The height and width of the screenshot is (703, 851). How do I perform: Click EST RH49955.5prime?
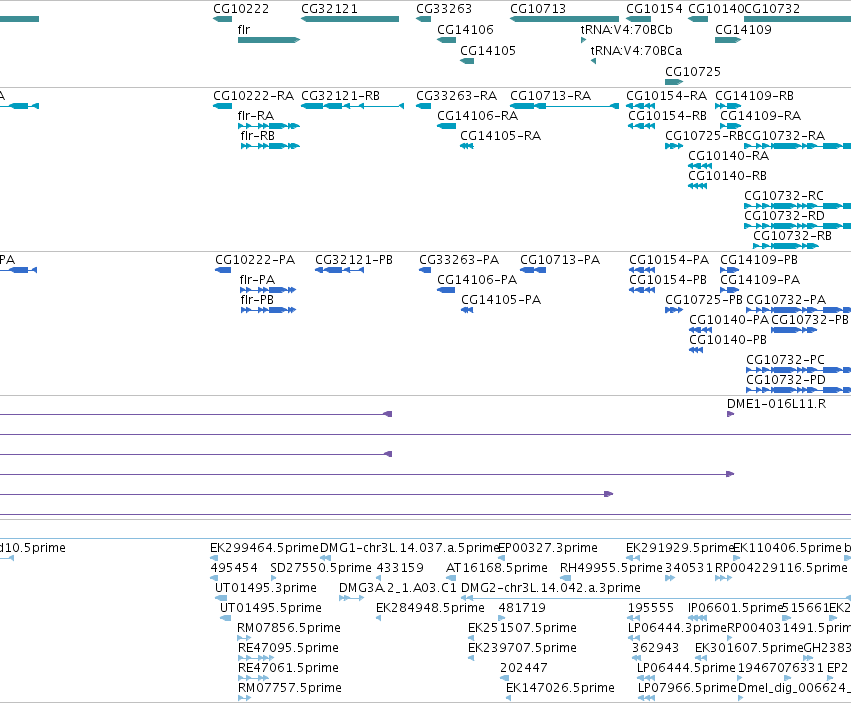click(611, 568)
